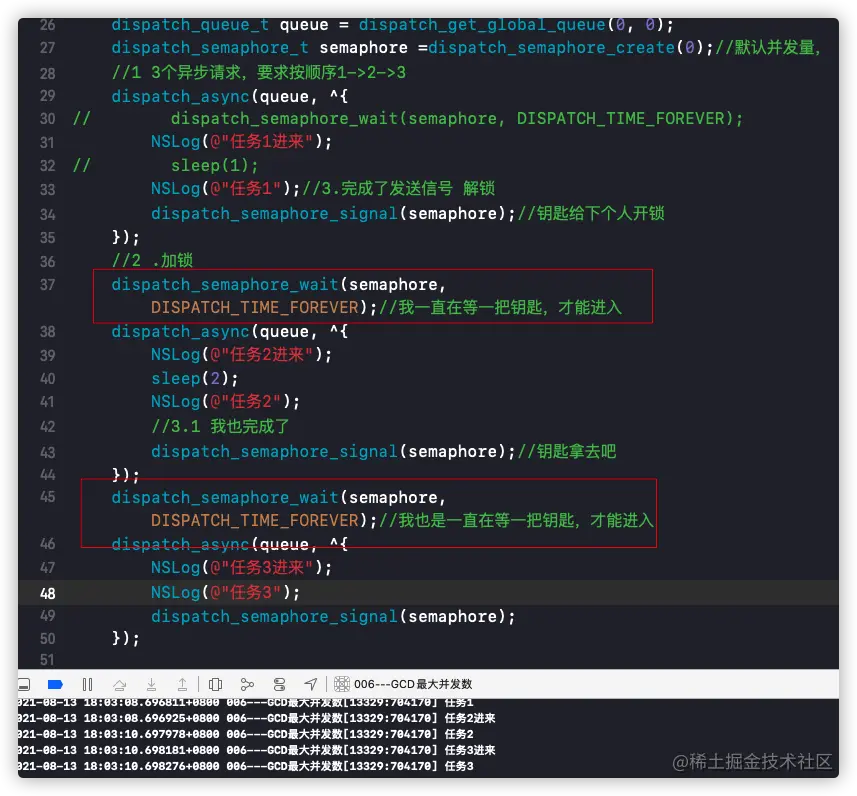Screen dimensions: 857x796
Task: Click dispatch_semaphore_create on line 27
Action: coord(552,48)
